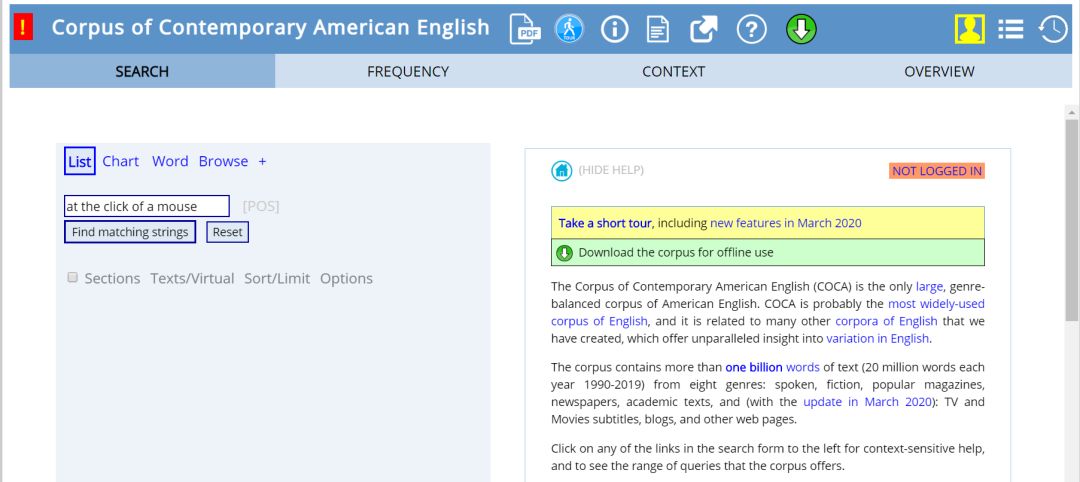
Task: Open the yellow user profile icon
Action: (969, 29)
